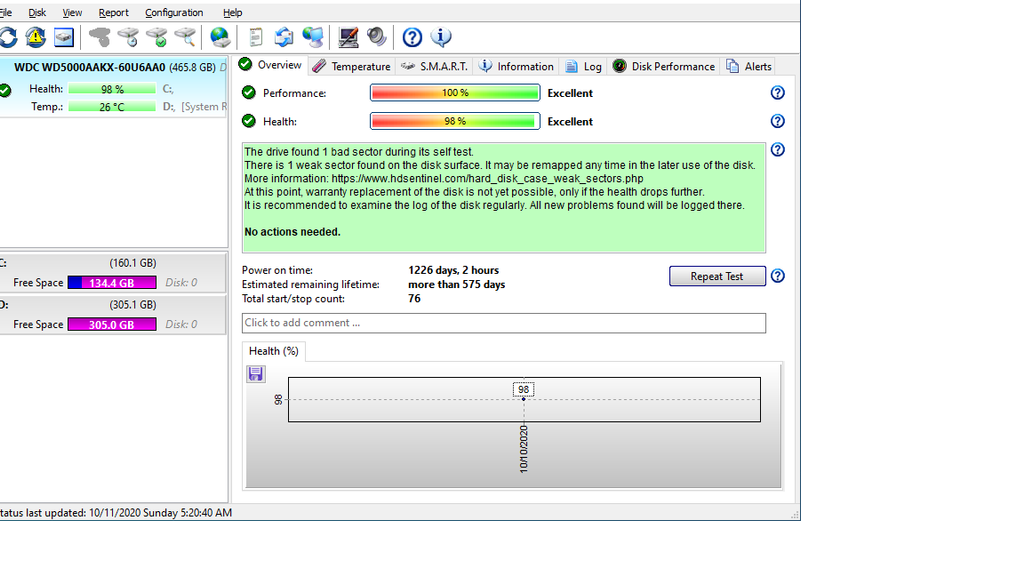This screenshot has width=1024, height=576.
Task: Click the Refresh toolbar icon
Action: click(8, 37)
